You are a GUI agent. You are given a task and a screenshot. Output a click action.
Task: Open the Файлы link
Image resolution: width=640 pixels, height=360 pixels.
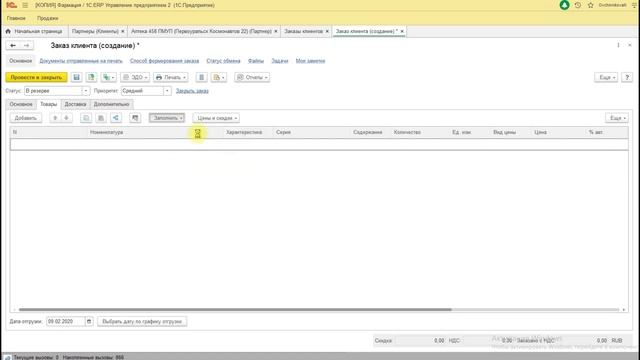point(256,61)
